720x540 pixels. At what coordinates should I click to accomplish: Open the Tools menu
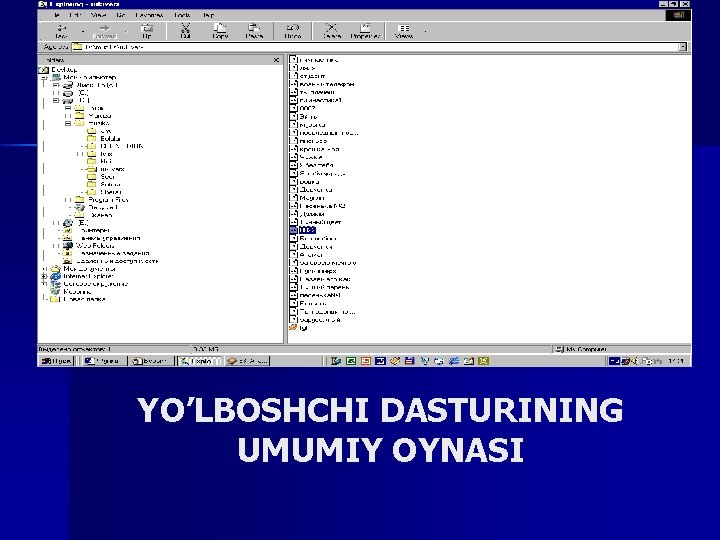click(182, 15)
